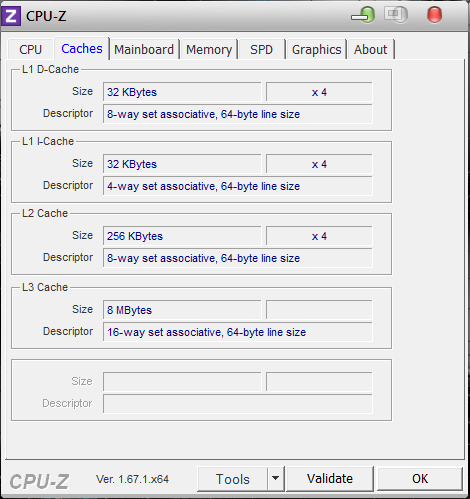Viewport: 470px width, 499px height.
Task: Click empty descriptor field in unlabeled cache group
Action: point(238,404)
